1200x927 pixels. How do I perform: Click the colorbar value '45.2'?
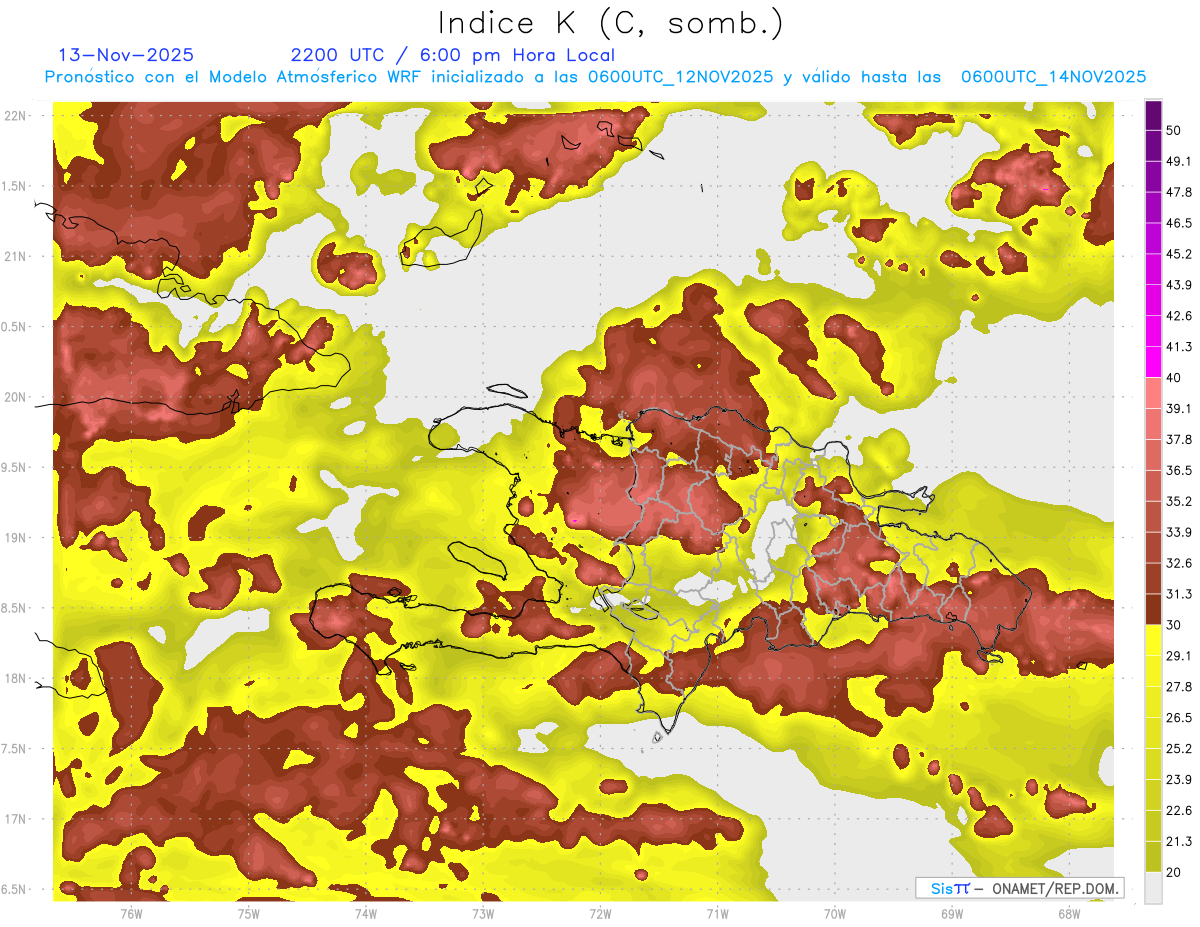coord(1179,254)
